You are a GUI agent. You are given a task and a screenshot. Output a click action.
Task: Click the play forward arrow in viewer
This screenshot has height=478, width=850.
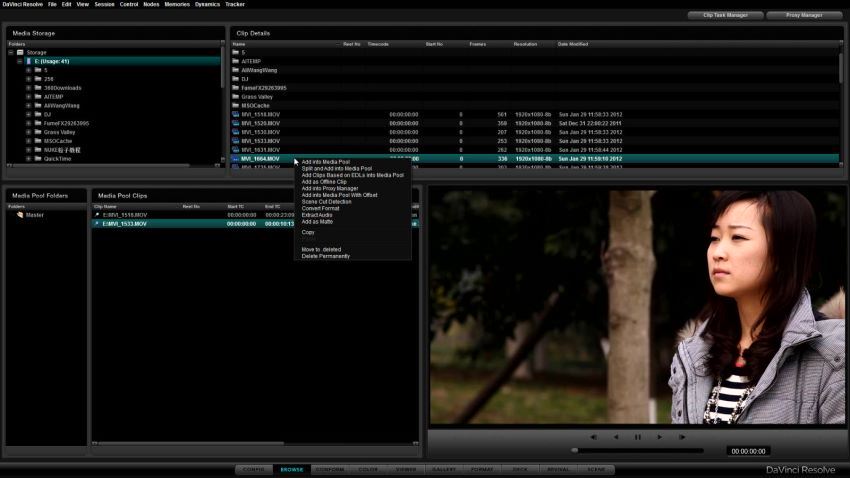click(660, 437)
